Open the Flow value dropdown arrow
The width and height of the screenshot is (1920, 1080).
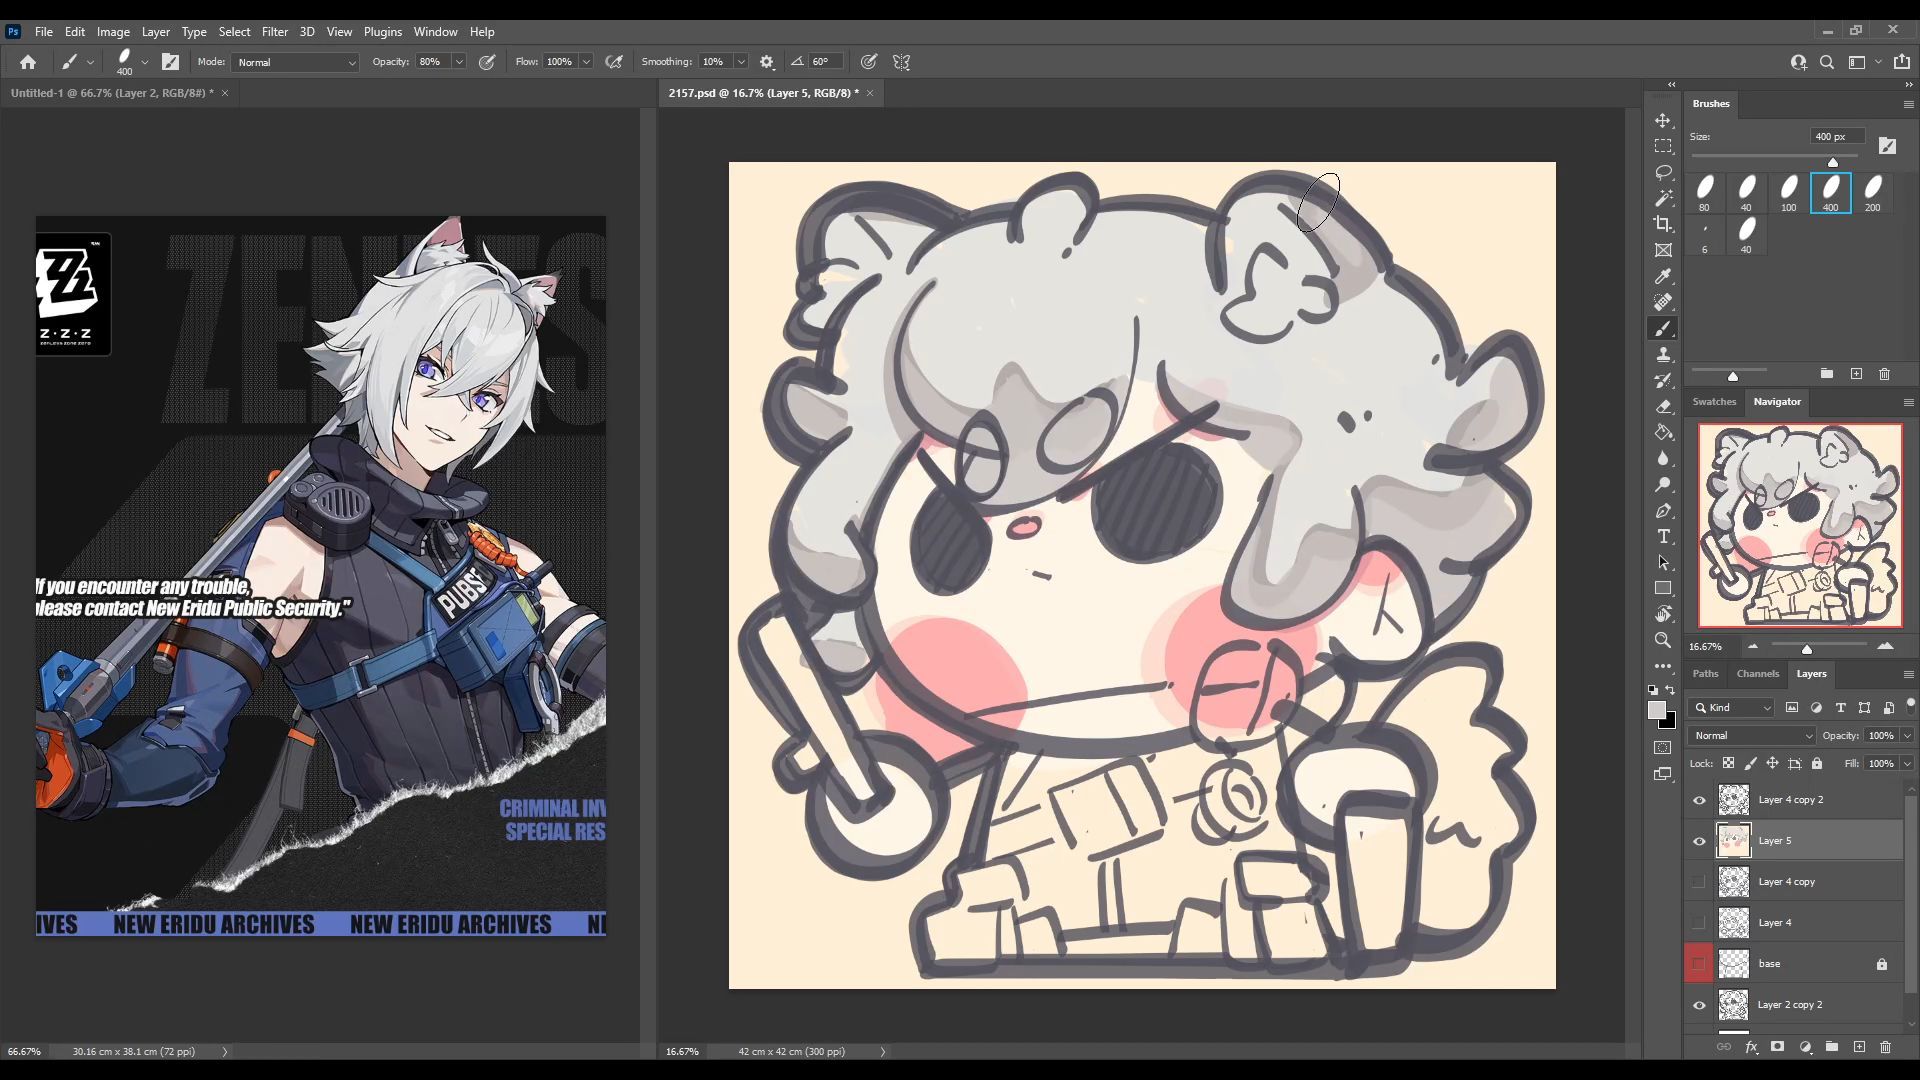586,62
